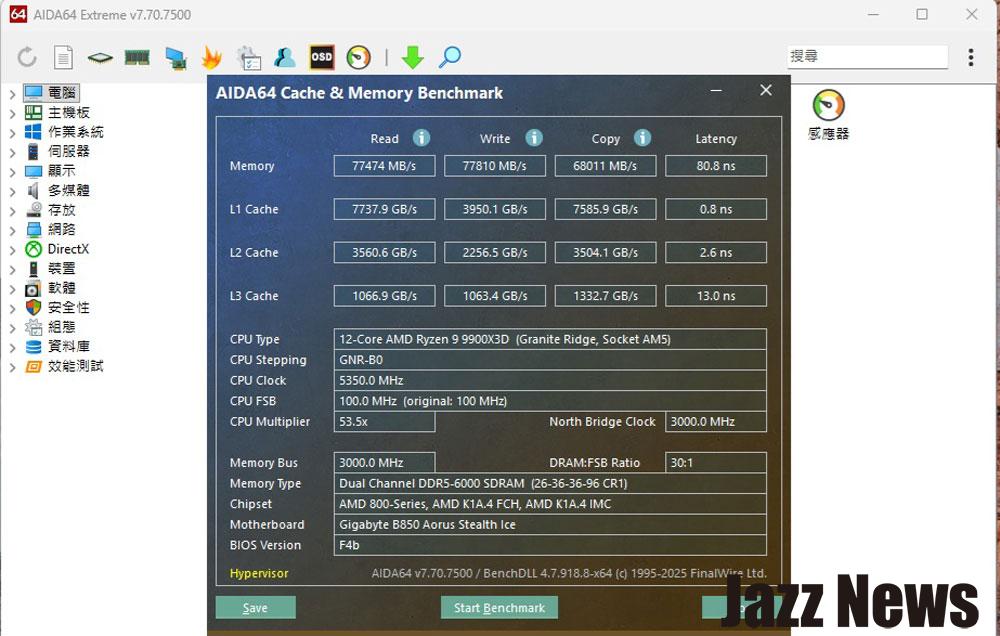This screenshot has width=1000, height=636.
Task: Click the green download update arrow
Action: [x=413, y=57]
